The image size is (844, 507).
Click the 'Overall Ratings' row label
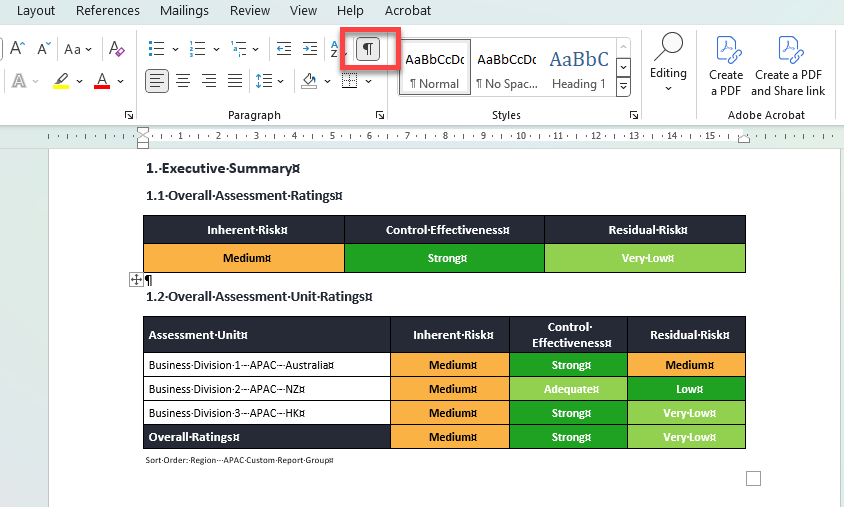click(x=194, y=437)
